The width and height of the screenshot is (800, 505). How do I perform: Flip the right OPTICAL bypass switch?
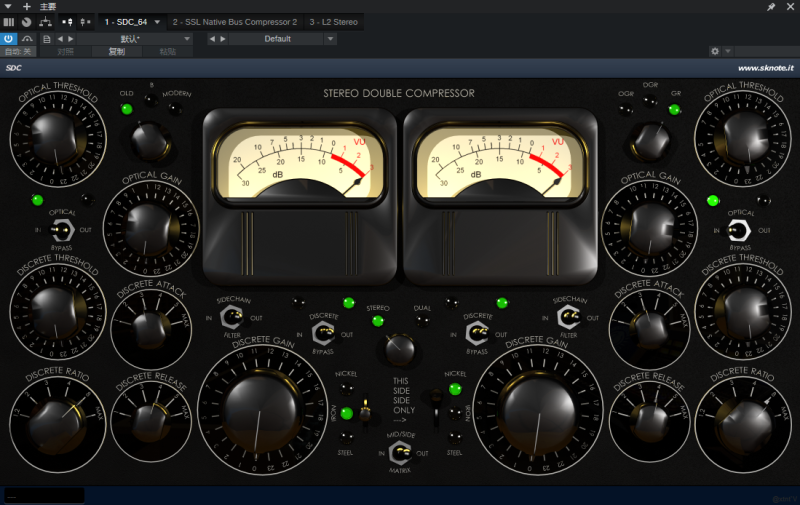click(x=739, y=231)
